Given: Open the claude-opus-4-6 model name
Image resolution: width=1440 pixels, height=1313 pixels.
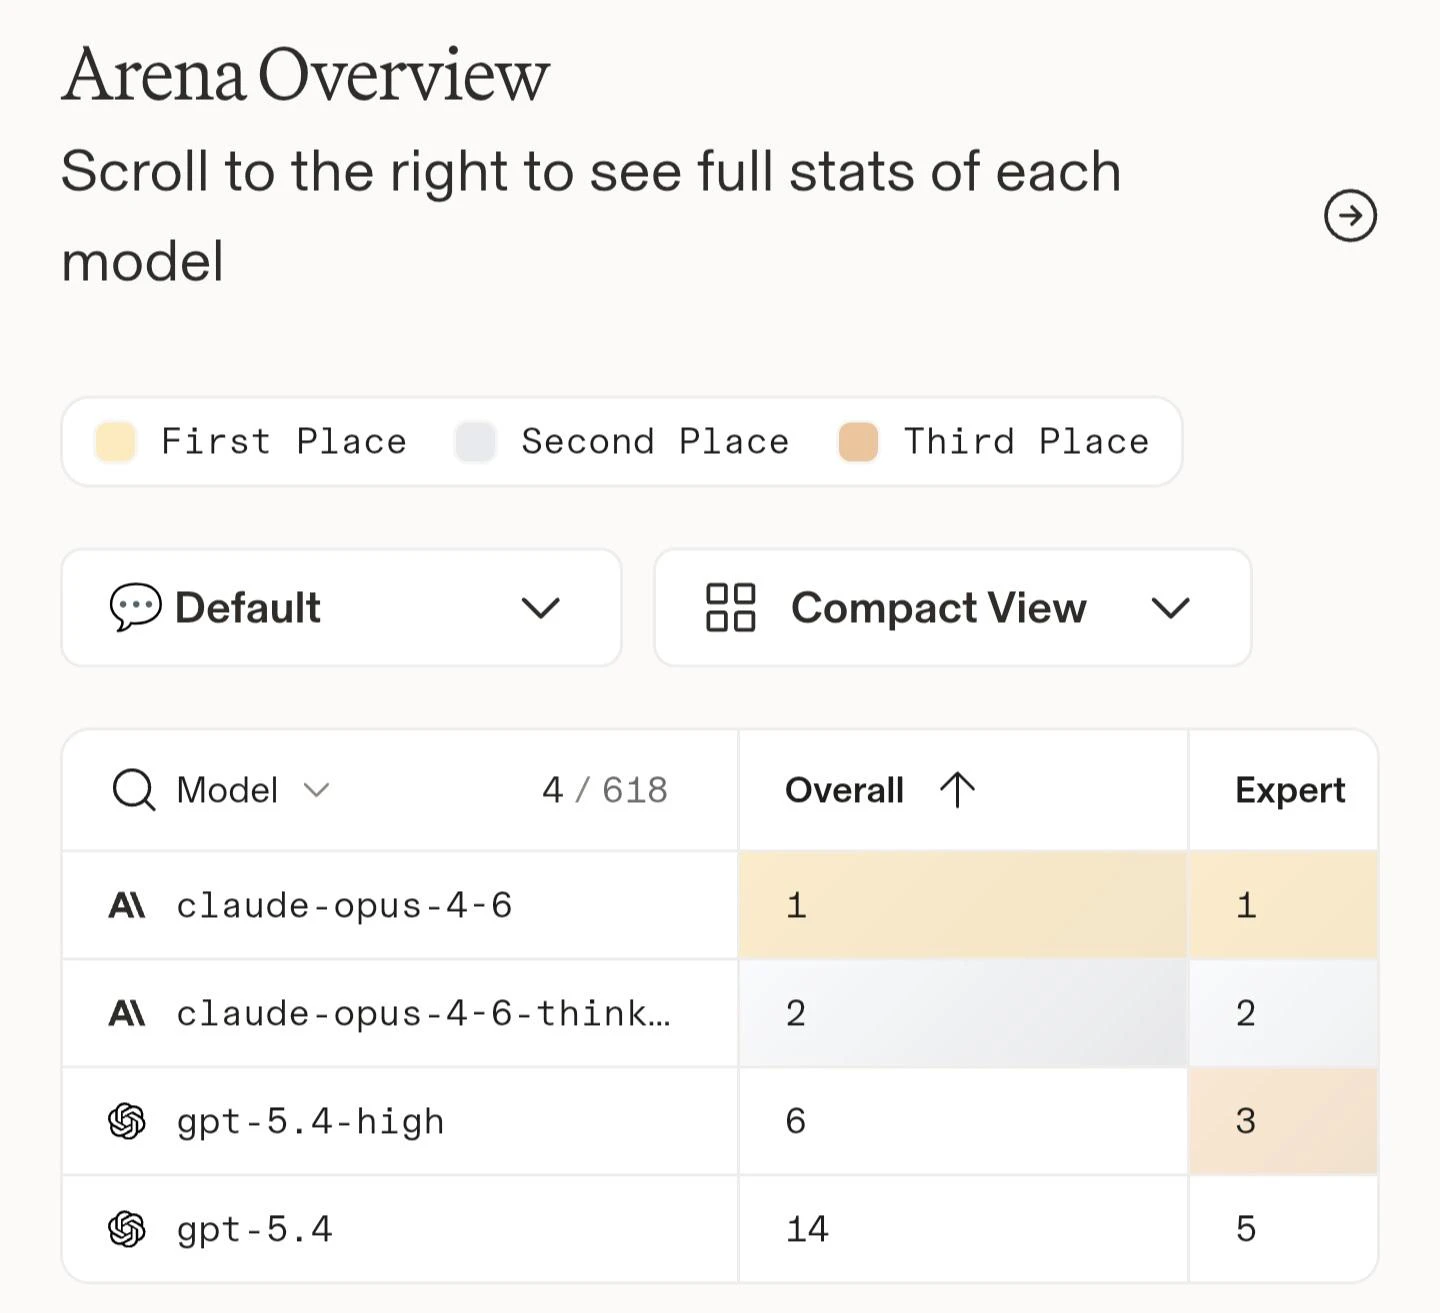Looking at the screenshot, I should pos(344,906).
